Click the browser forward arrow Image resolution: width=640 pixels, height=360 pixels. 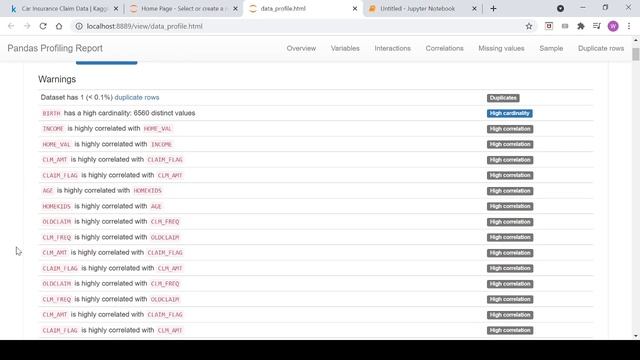coord(27,26)
